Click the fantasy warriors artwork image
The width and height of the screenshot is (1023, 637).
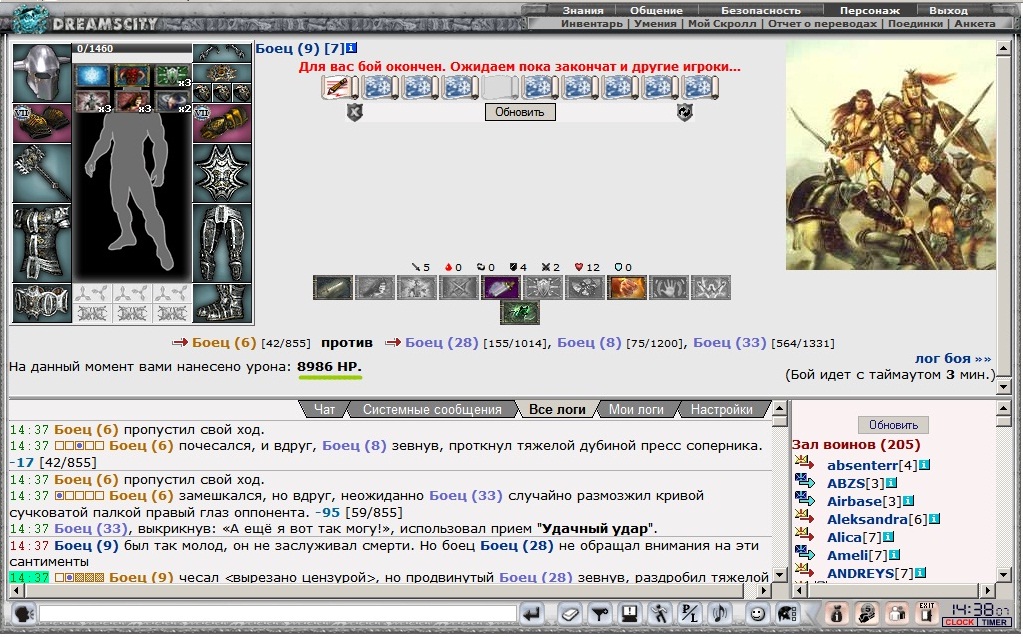pos(890,155)
